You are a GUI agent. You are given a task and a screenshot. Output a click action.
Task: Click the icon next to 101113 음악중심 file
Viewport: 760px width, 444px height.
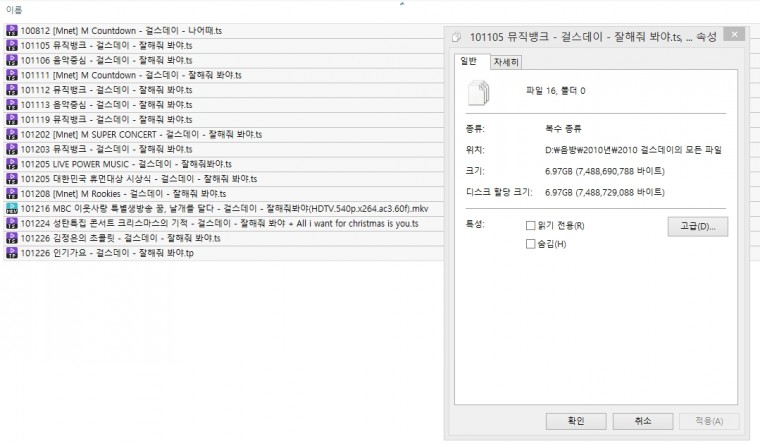pyautogui.click(x=12, y=105)
